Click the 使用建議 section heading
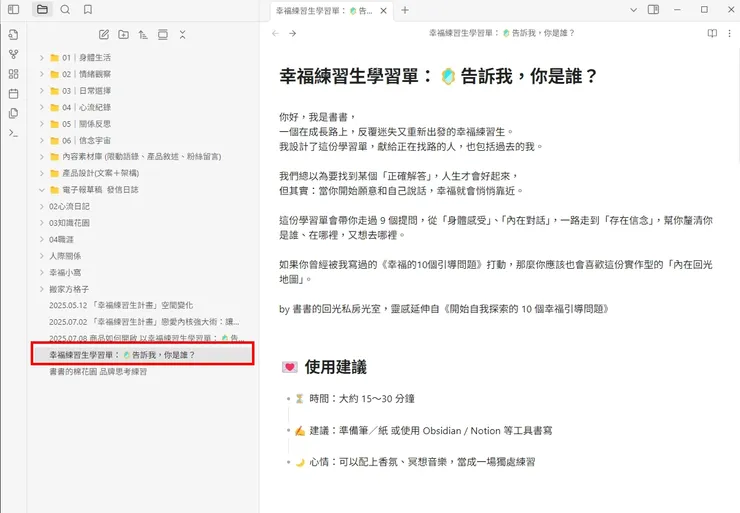Screen dimensions: 740x513 pos(336,367)
